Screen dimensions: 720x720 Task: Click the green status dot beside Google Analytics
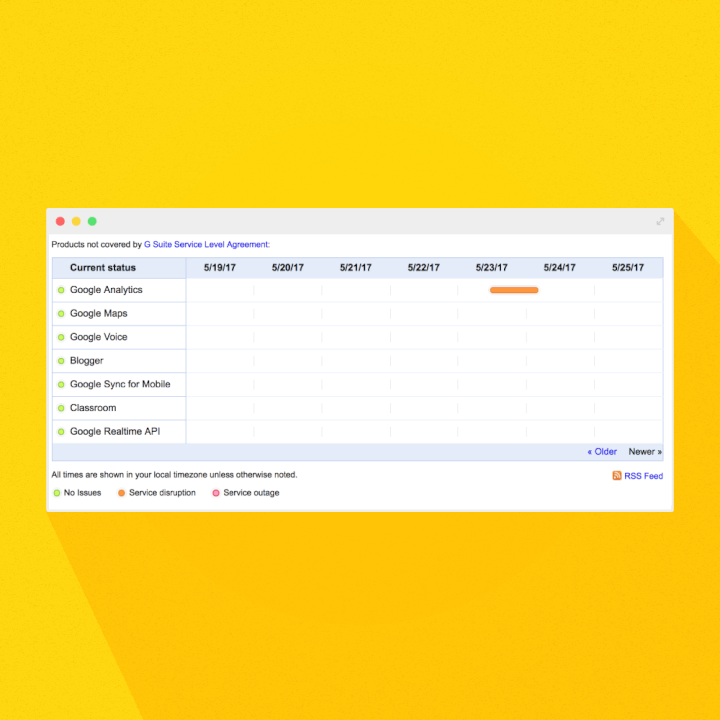pos(61,290)
